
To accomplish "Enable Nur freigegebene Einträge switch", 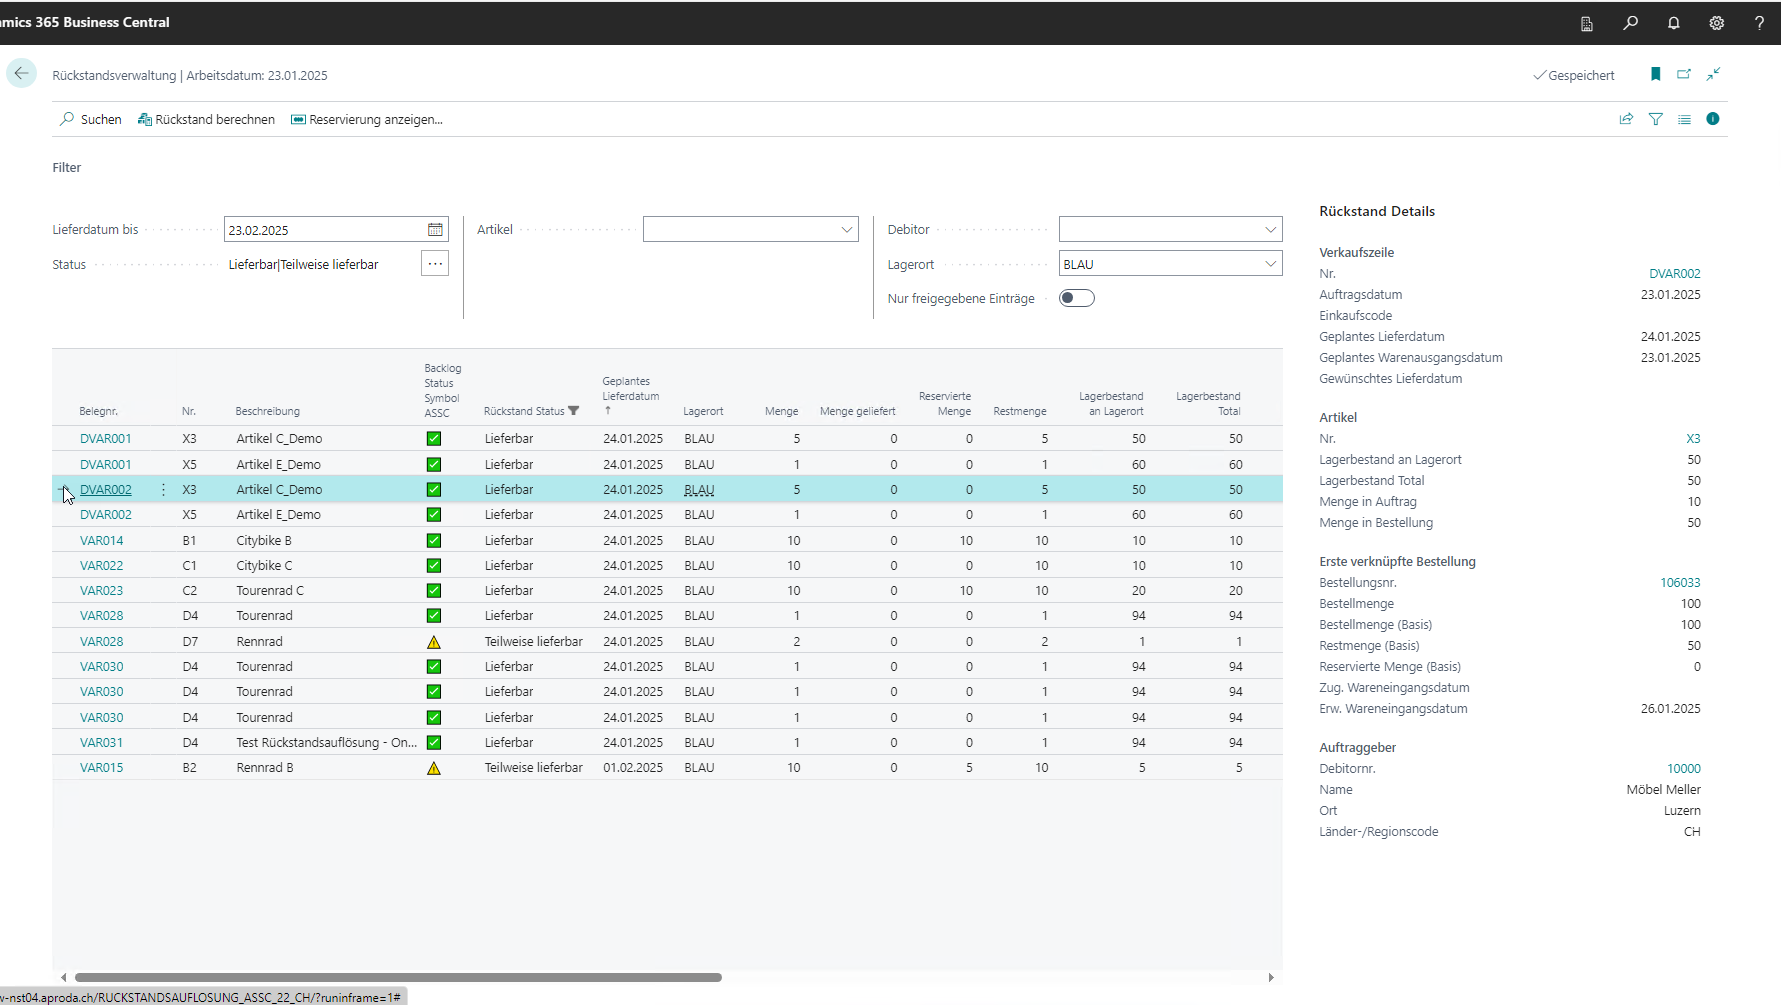I will tap(1076, 298).
